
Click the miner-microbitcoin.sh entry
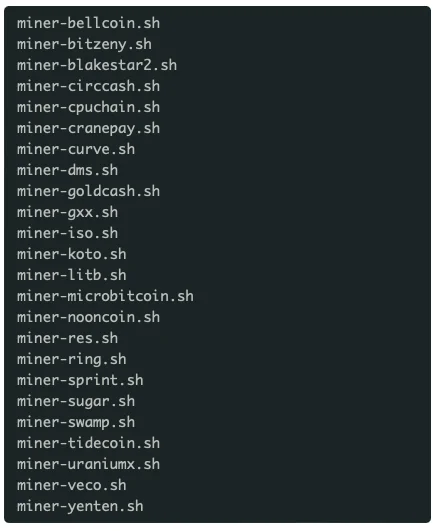[x=105, y=296]
